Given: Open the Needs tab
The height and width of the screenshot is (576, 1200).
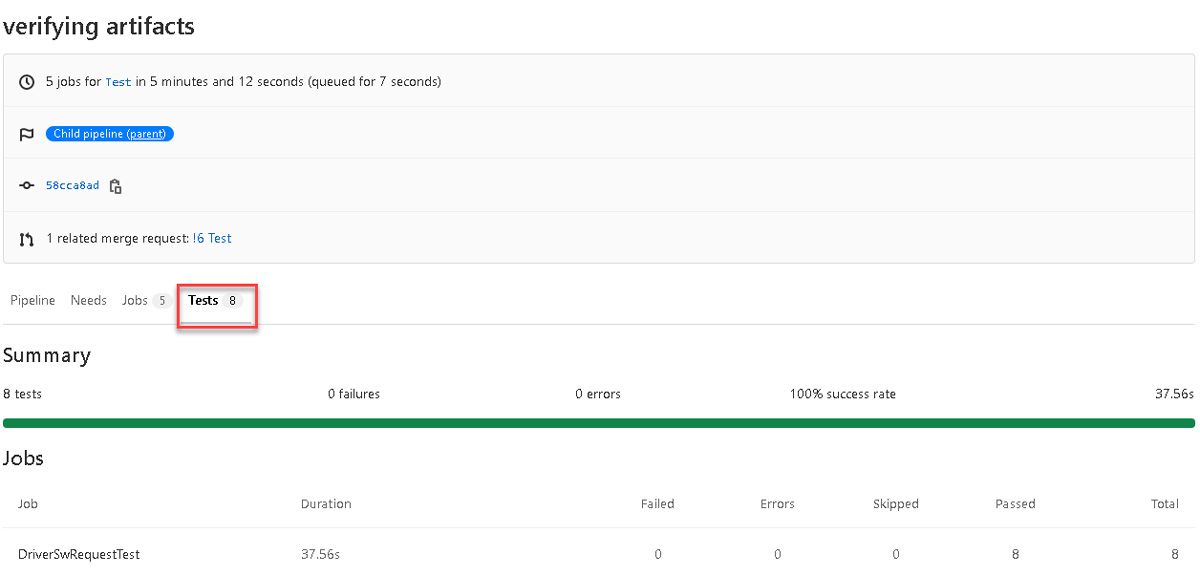Looking at the screenshot, I should click(x=88, y=300).
